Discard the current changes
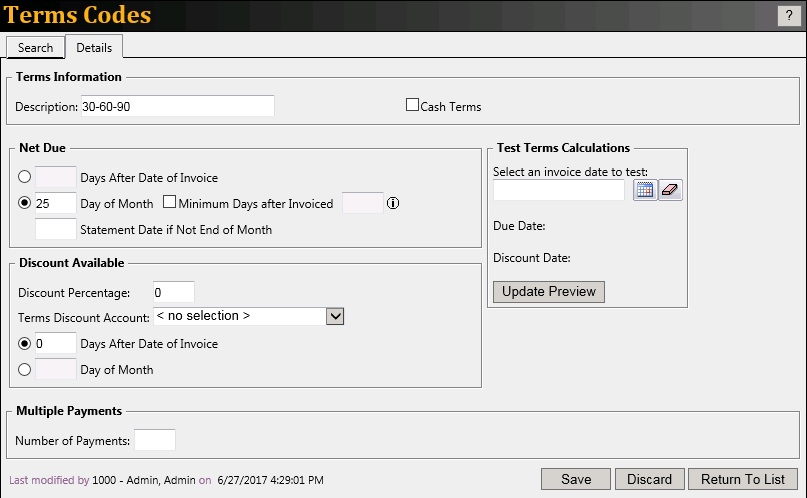 (x=649, y=479)
